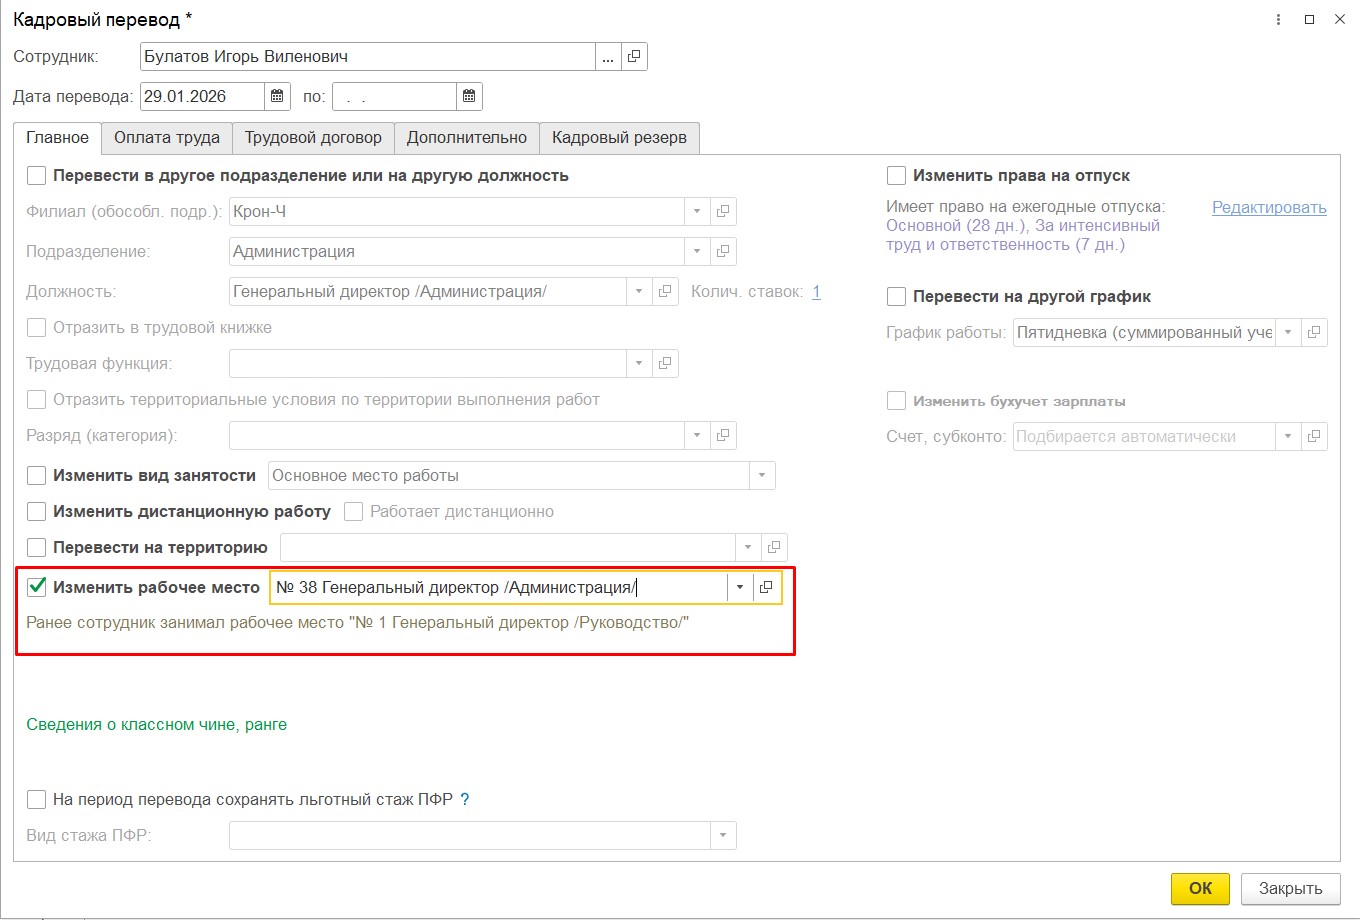Click the Счет, субконто Подбирается автоматически field

[x=1144, y=437]
